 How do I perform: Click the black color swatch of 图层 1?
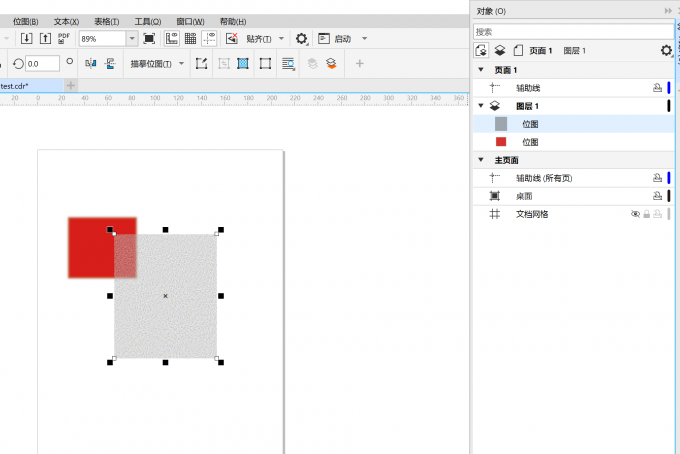pyautogui.click(x=669, y=106)
